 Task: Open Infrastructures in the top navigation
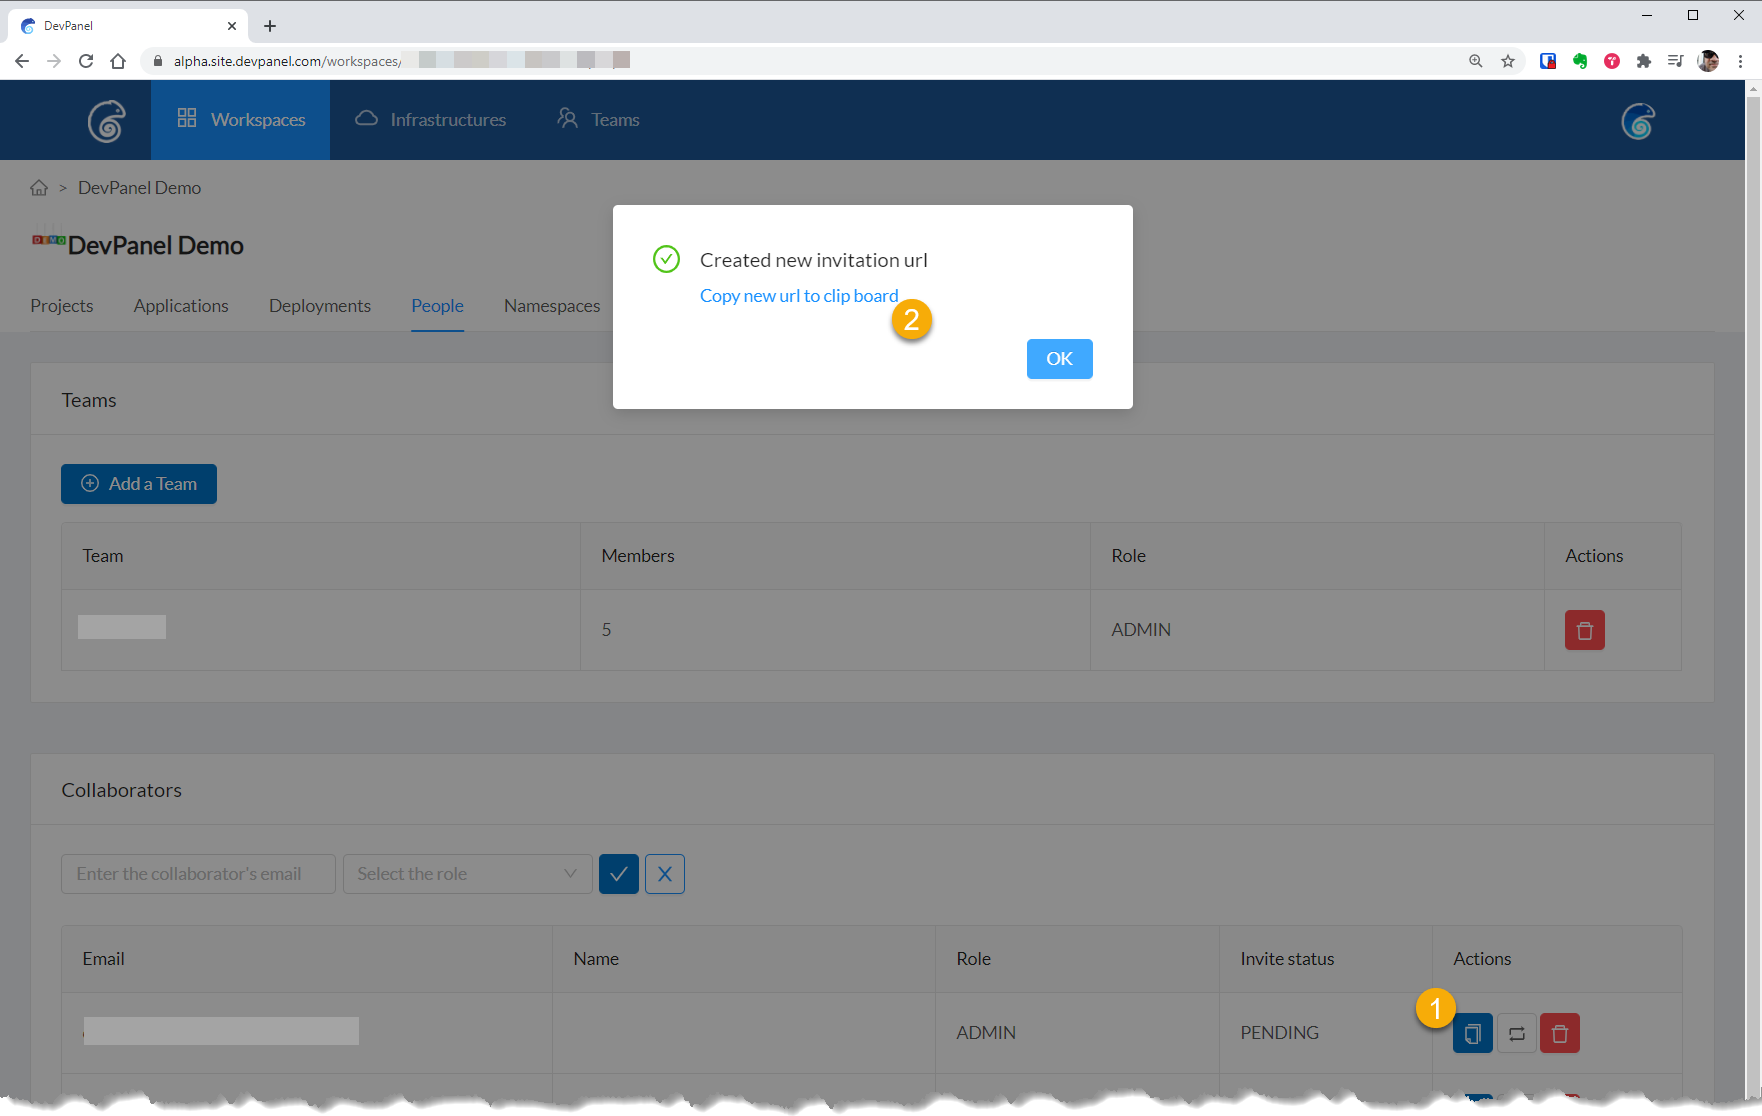(431, 120)
